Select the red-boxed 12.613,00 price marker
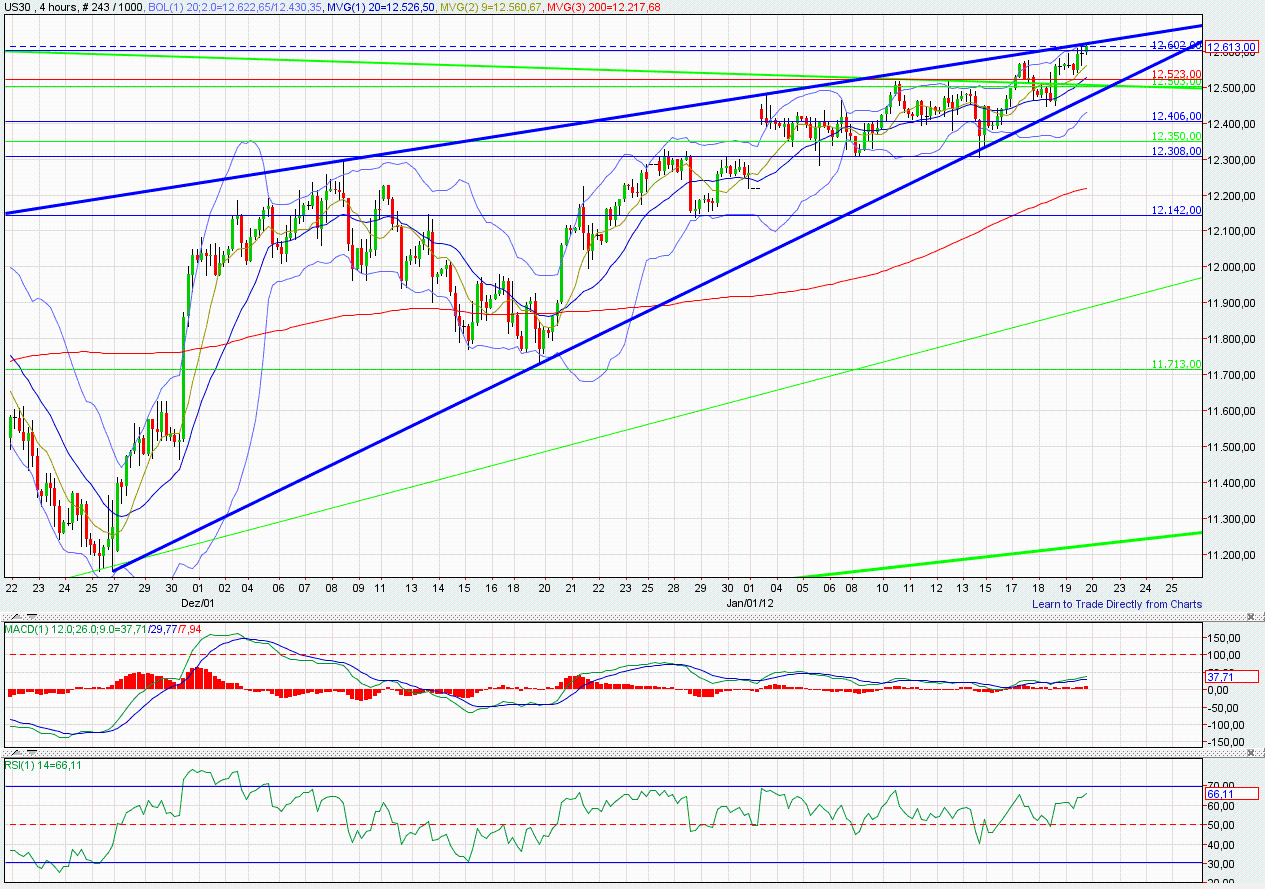This screenshot has height=889, width=1265. pos(1232,46)
